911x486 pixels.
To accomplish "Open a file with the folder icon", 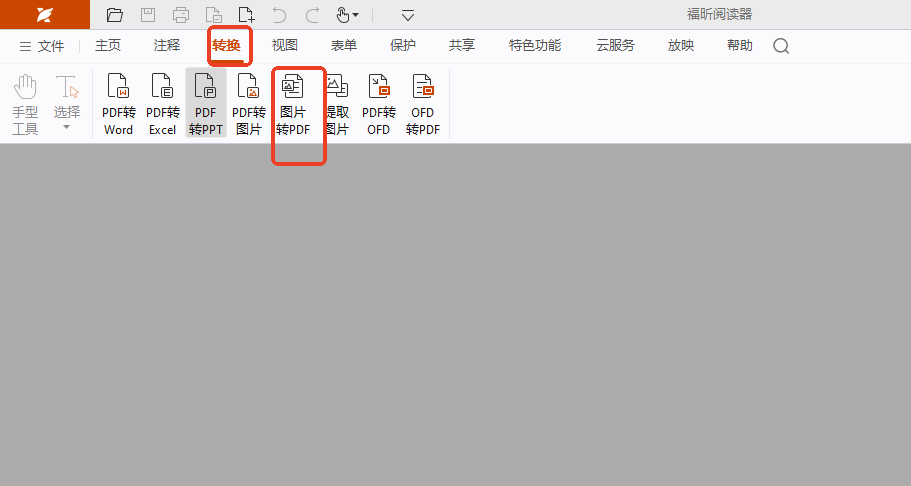I will click(115, 15).
